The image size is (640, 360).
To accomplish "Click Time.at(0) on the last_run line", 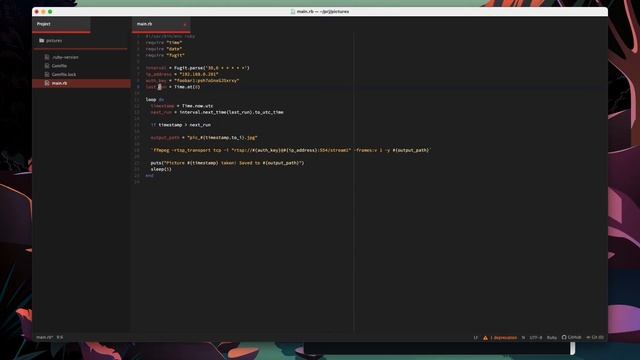I will click(x=187, y=87).
